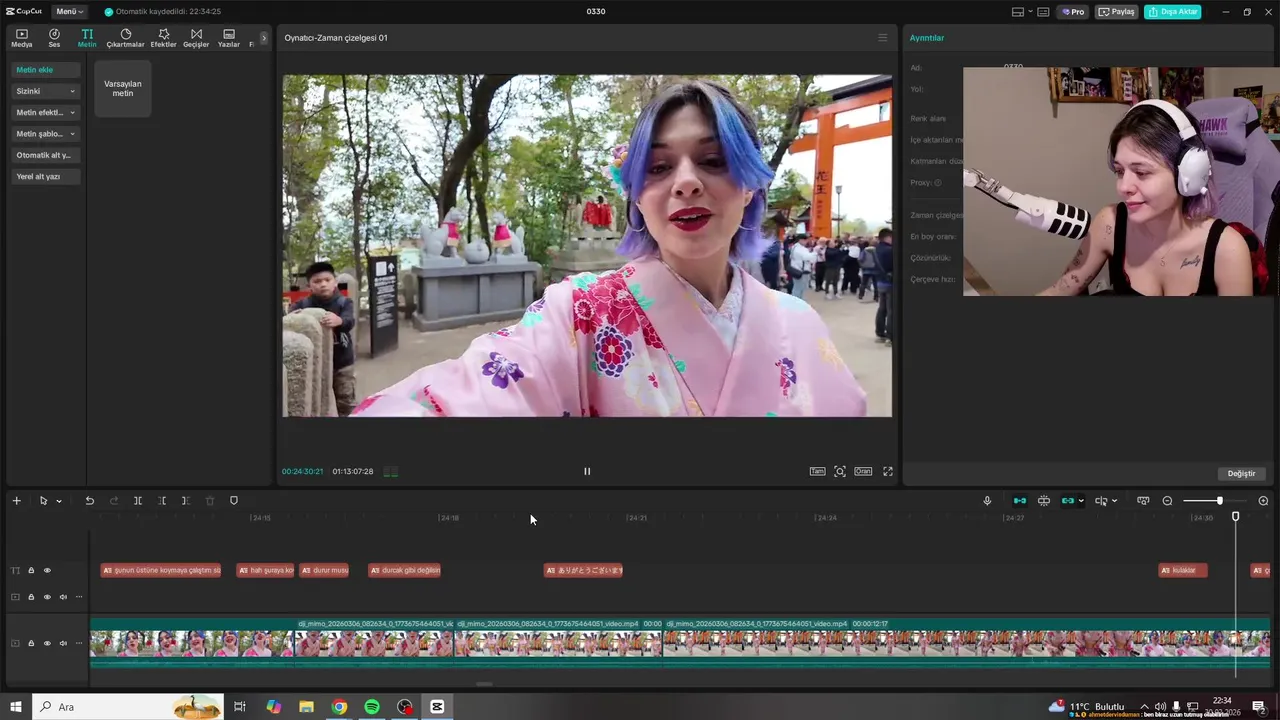Viewport: 1280px width, 720px height.
Task: Delete the selected clip with trash icon
Action: pyautogui.click(x=210, y=501)
